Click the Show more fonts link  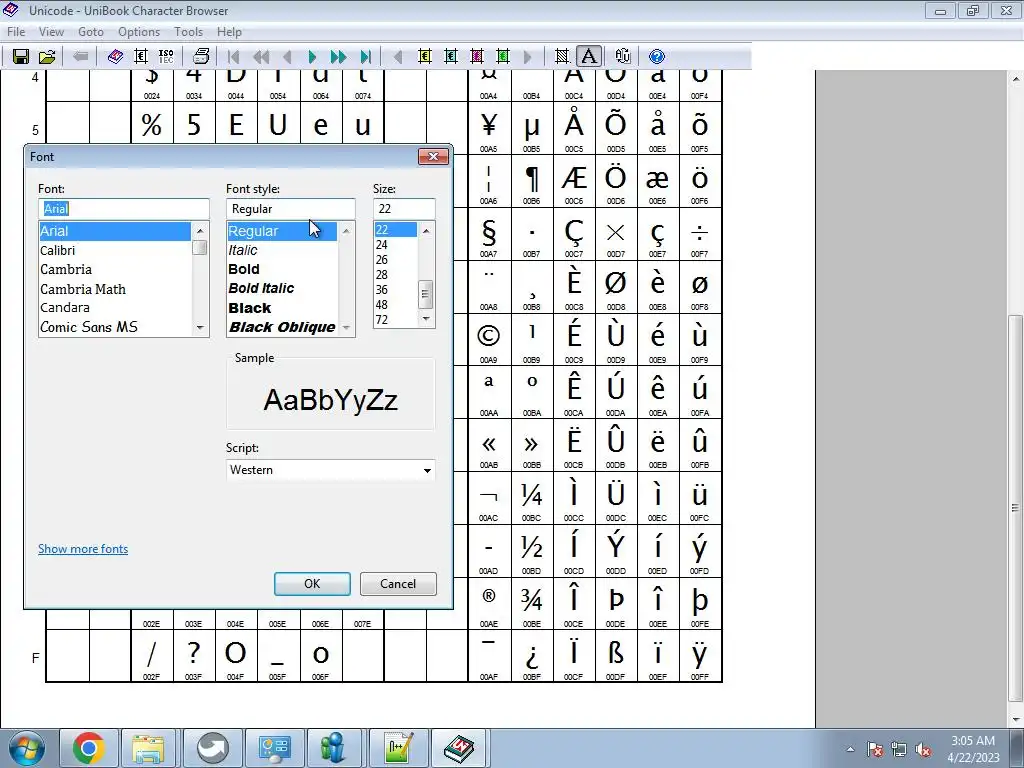tap(83, 549)
